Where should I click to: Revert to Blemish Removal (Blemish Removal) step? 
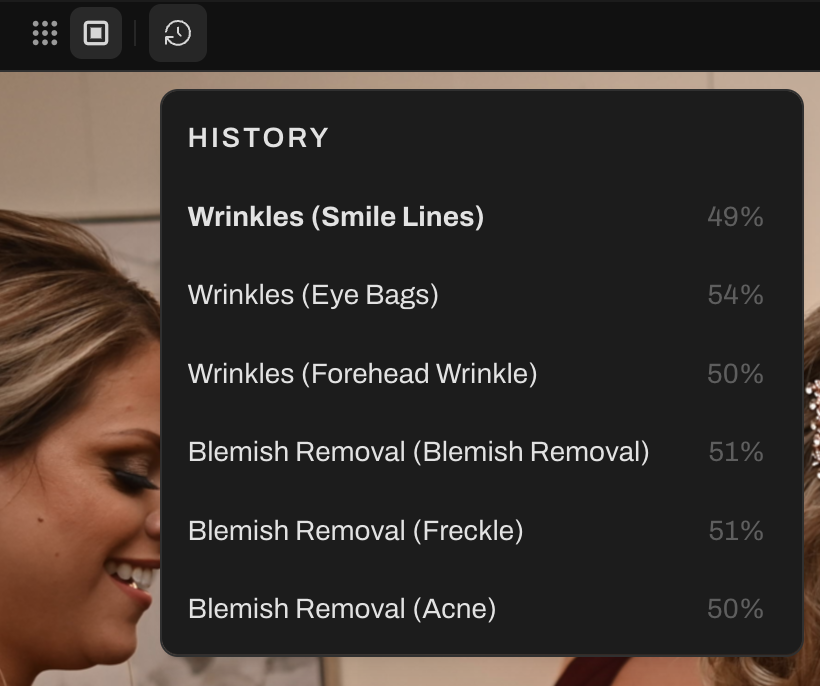coord(418,452)
